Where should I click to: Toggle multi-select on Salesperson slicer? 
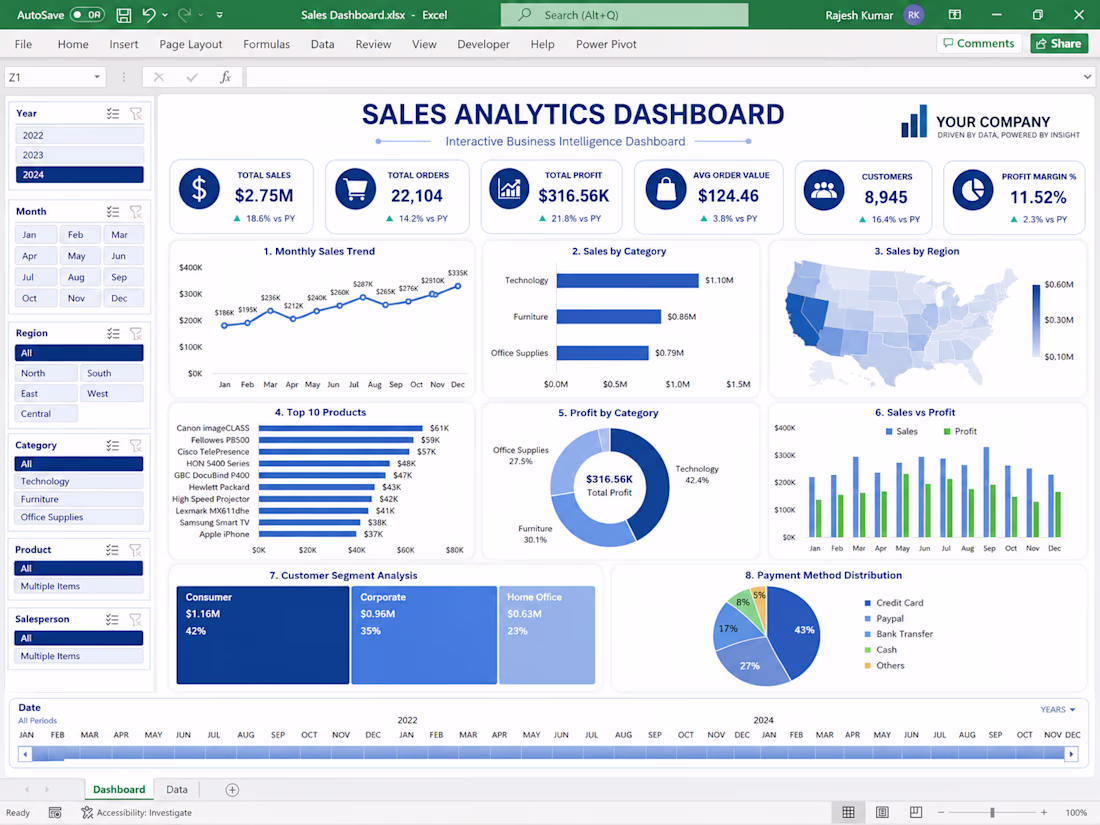[112, 619]
